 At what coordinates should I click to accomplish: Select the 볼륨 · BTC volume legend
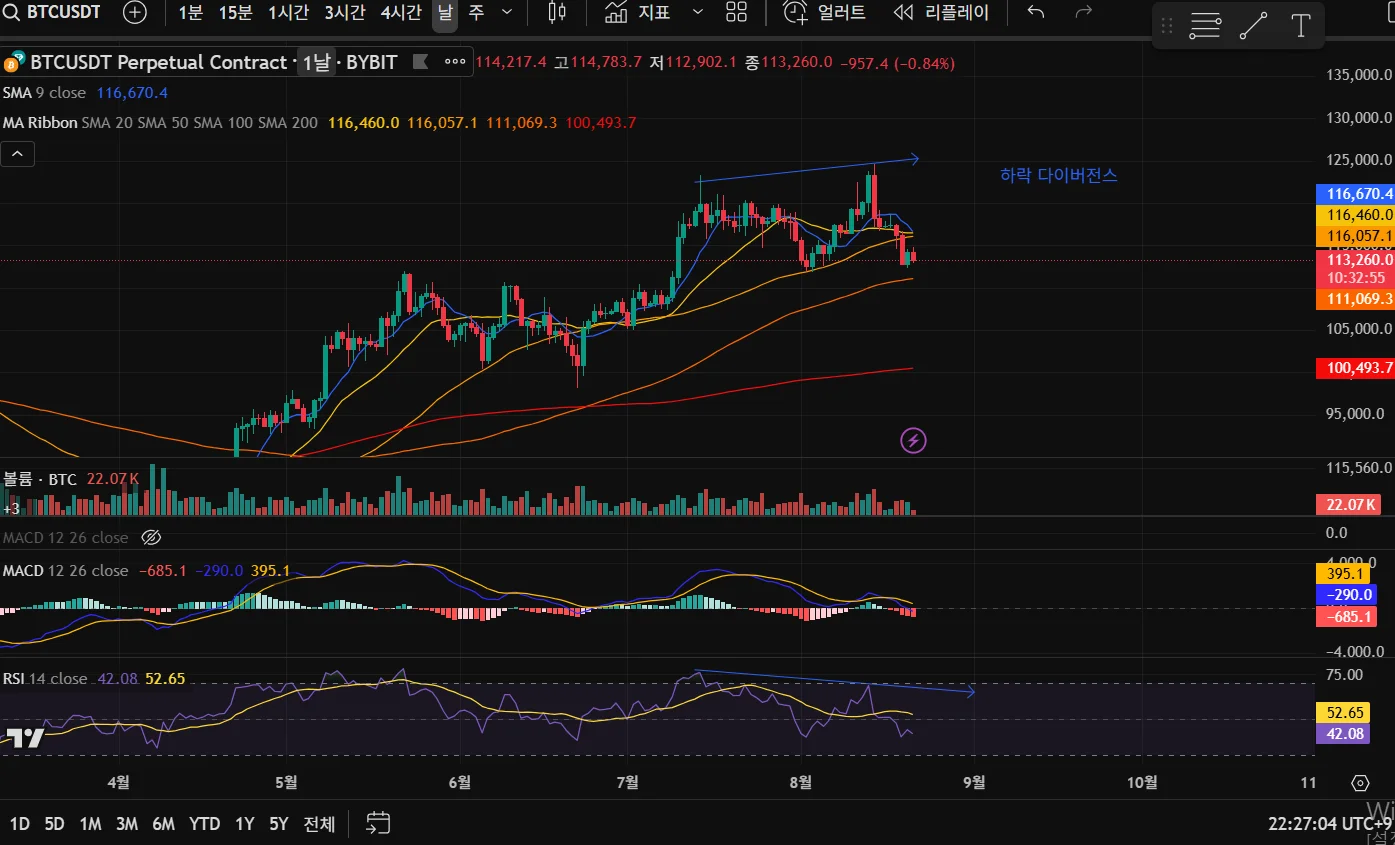(40, 480)
